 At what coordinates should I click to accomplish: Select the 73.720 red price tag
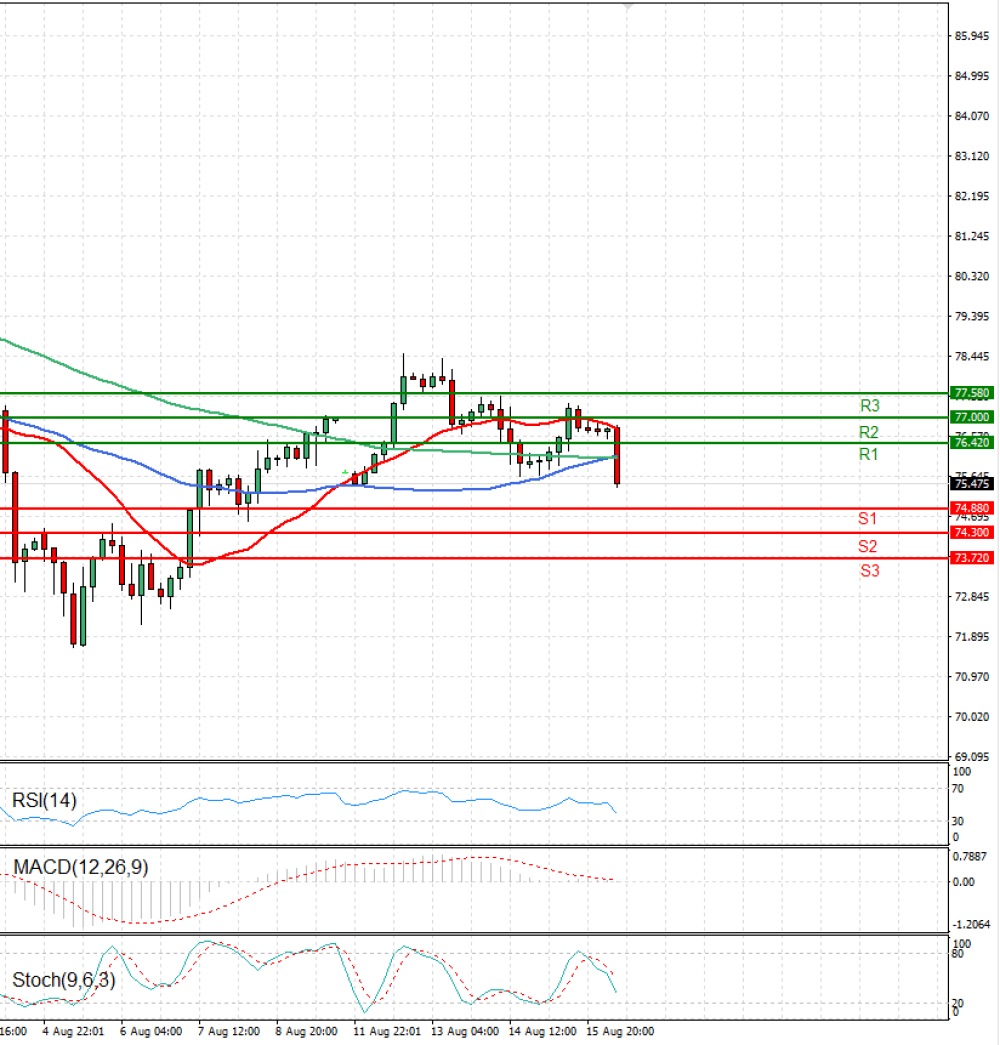(971, 557)
